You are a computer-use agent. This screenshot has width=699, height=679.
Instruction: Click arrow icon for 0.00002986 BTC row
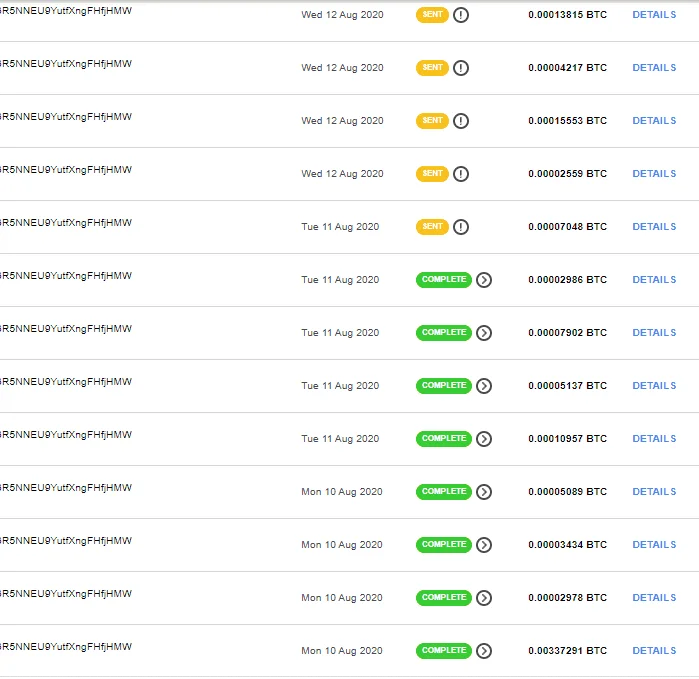pyautogui.click(x=484, y=280)
